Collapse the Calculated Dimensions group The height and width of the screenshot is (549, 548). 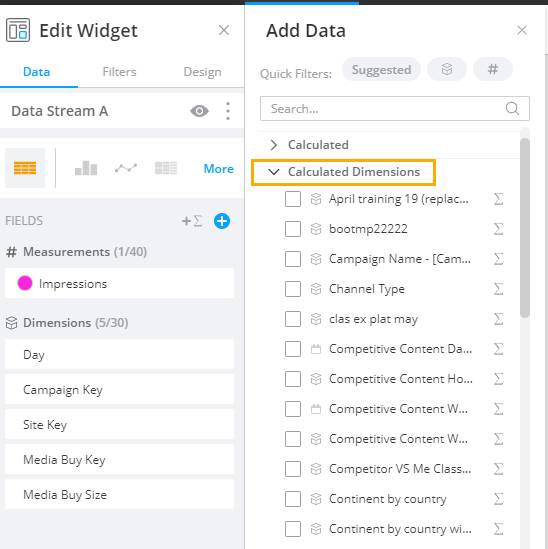273,172
